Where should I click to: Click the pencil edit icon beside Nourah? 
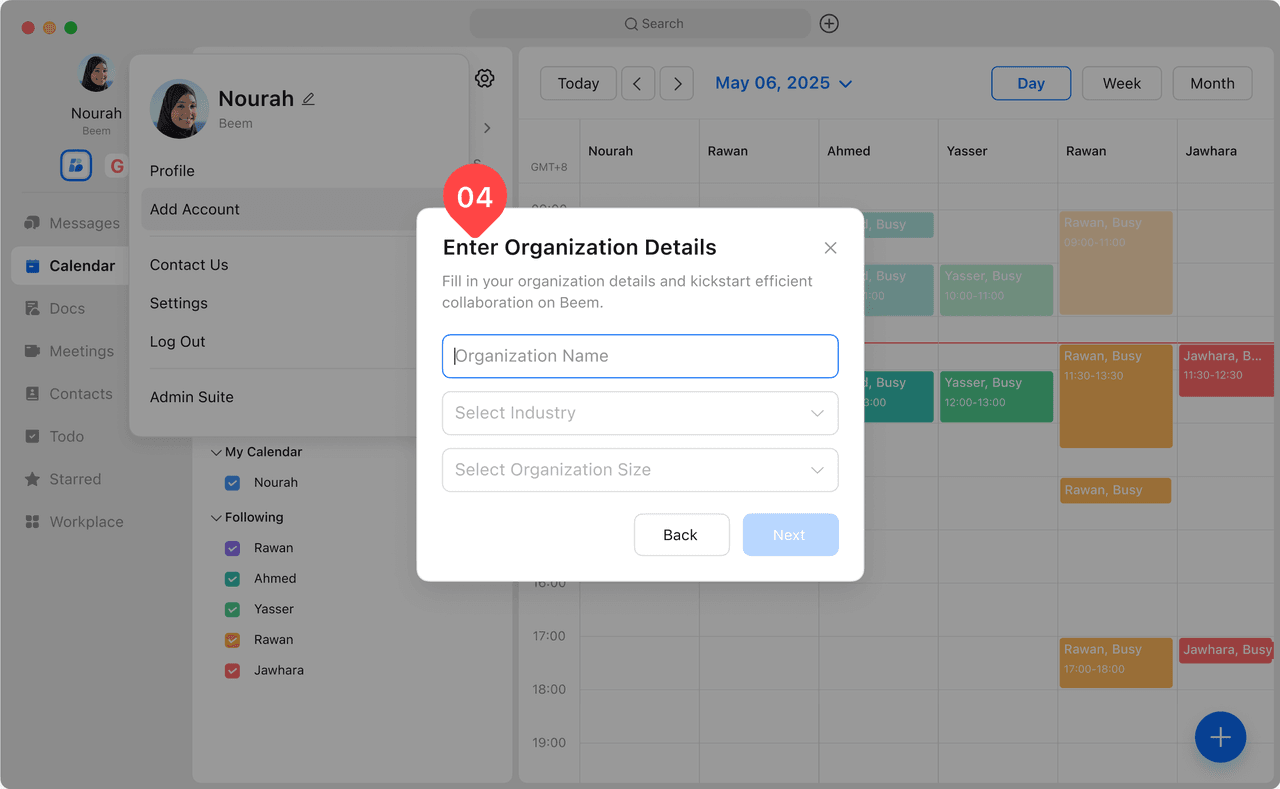point(308,99)
